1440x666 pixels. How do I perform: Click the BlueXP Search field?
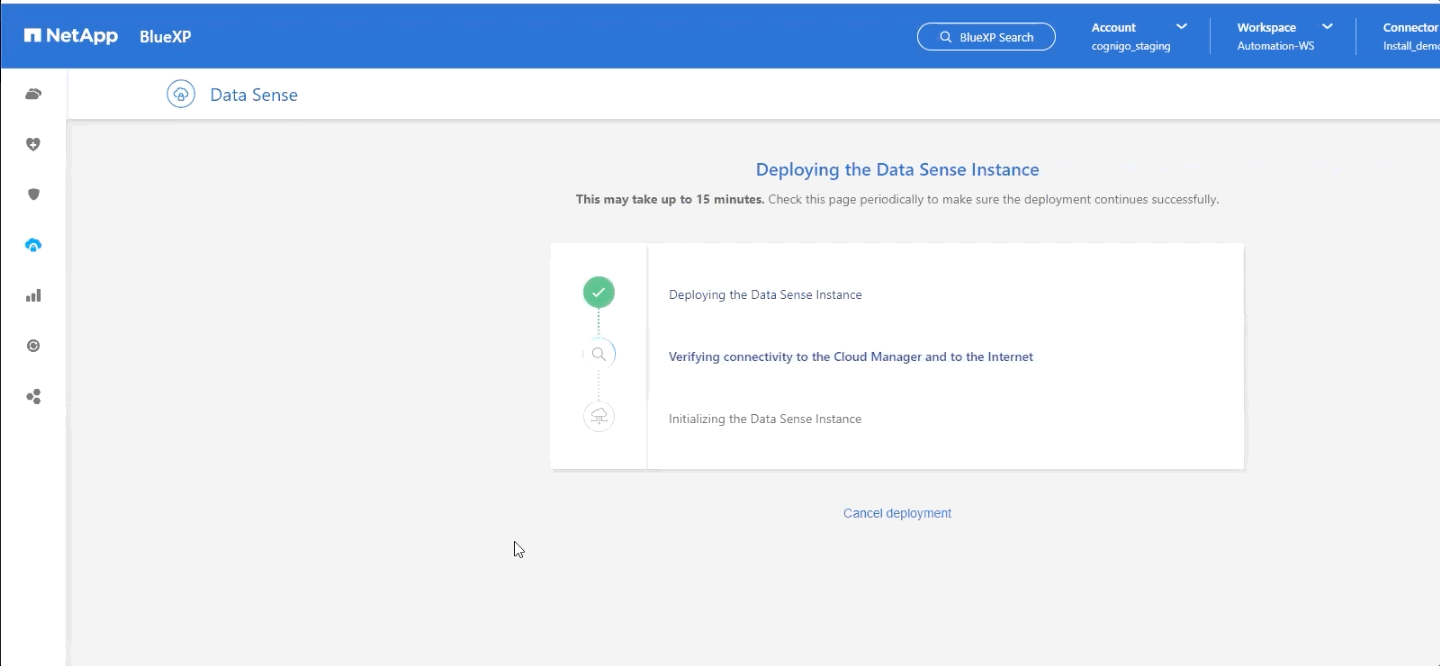[985, 37]
